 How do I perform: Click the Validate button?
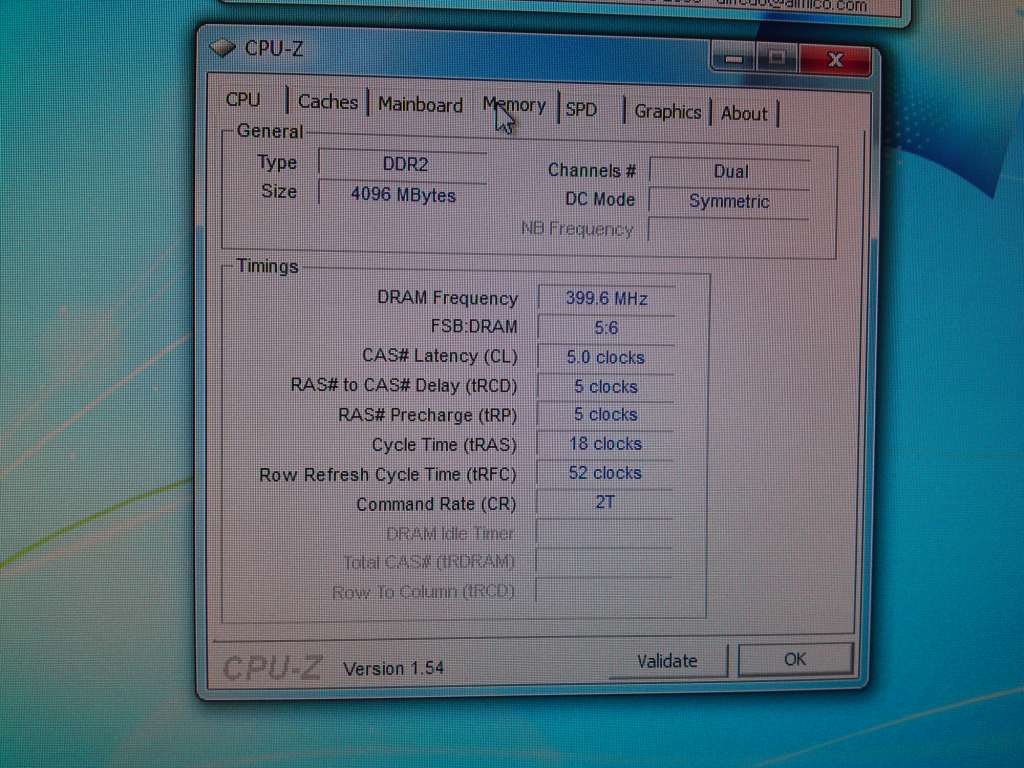pyautogui.click(x=667, y=661)
